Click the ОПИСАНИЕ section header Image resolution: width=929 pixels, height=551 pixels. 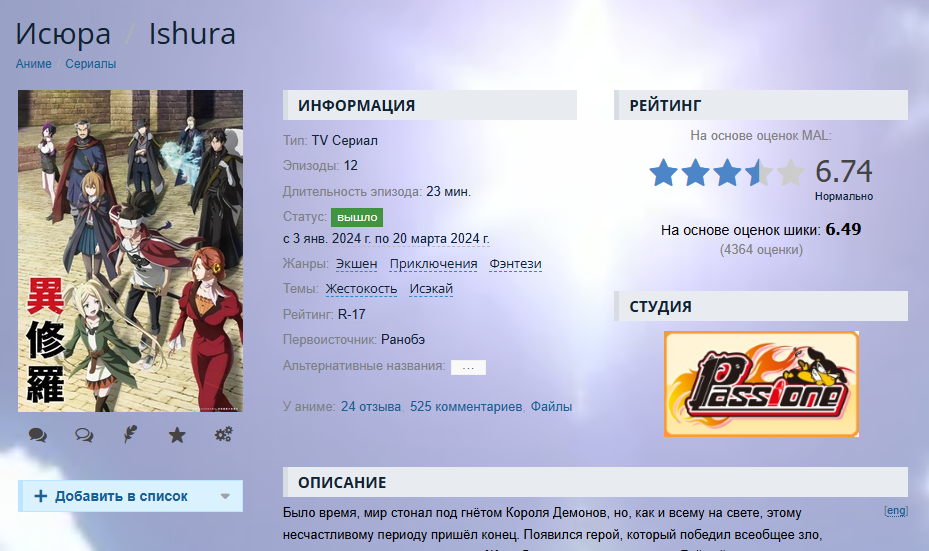[595, 482]
